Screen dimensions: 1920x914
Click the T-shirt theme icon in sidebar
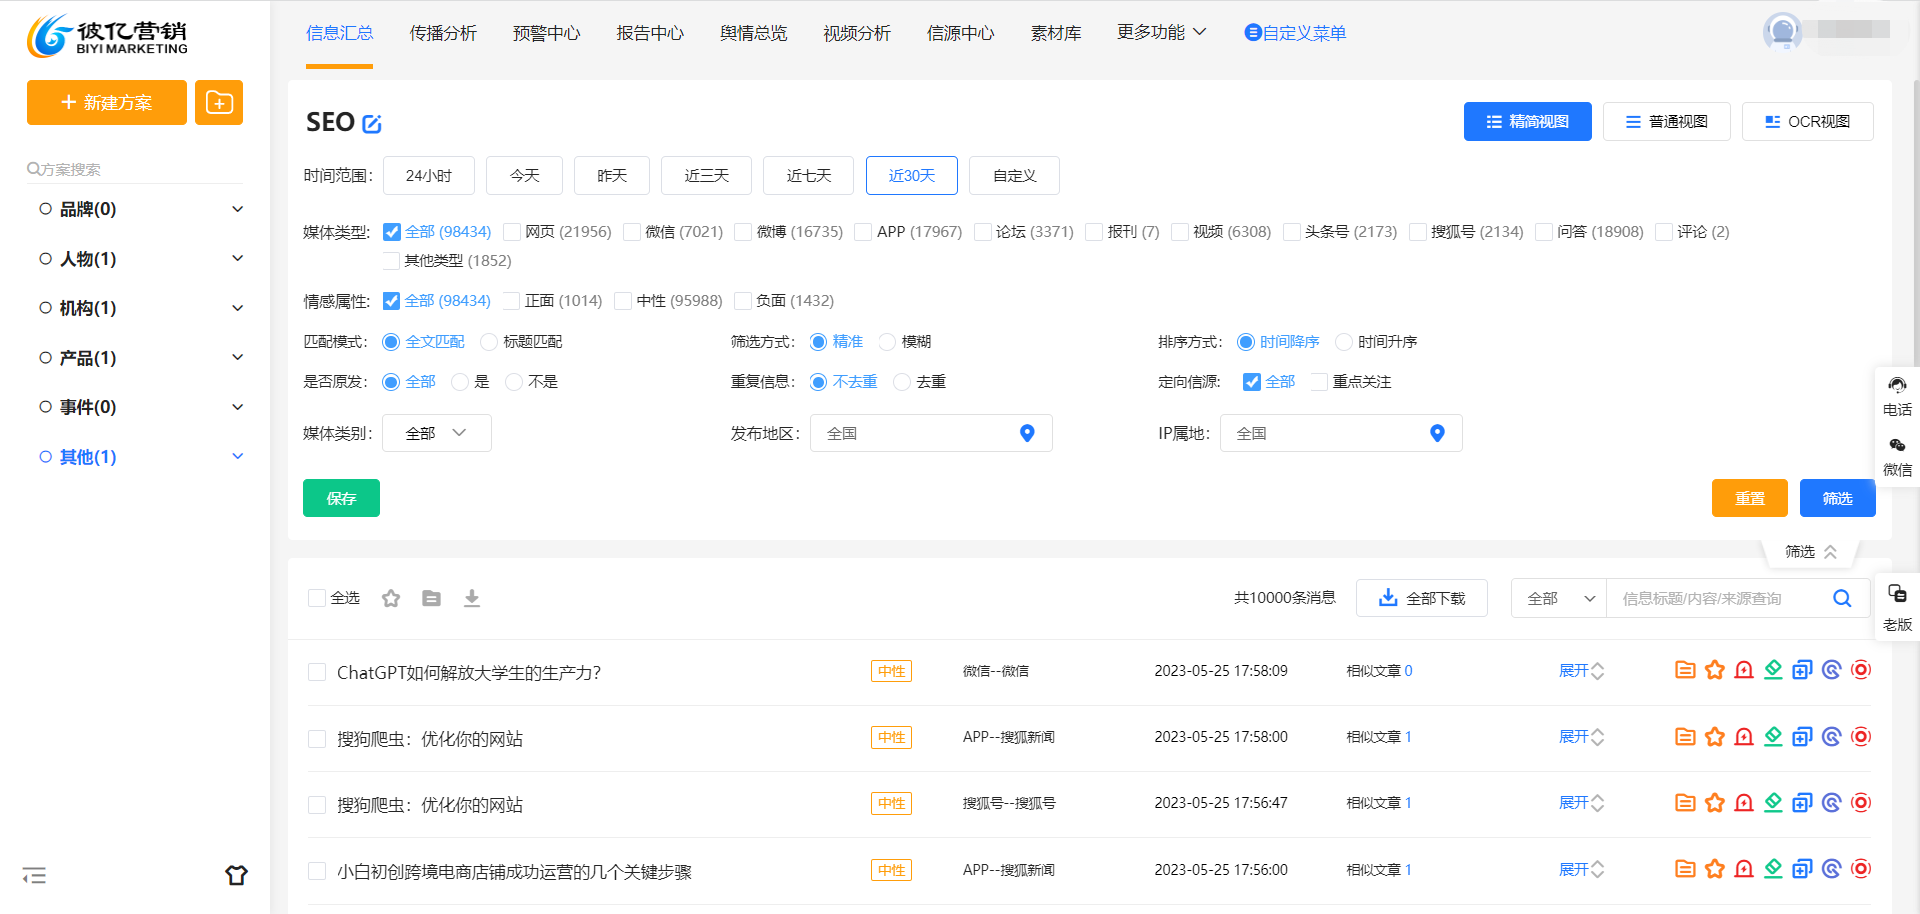[x=236, y=875]
